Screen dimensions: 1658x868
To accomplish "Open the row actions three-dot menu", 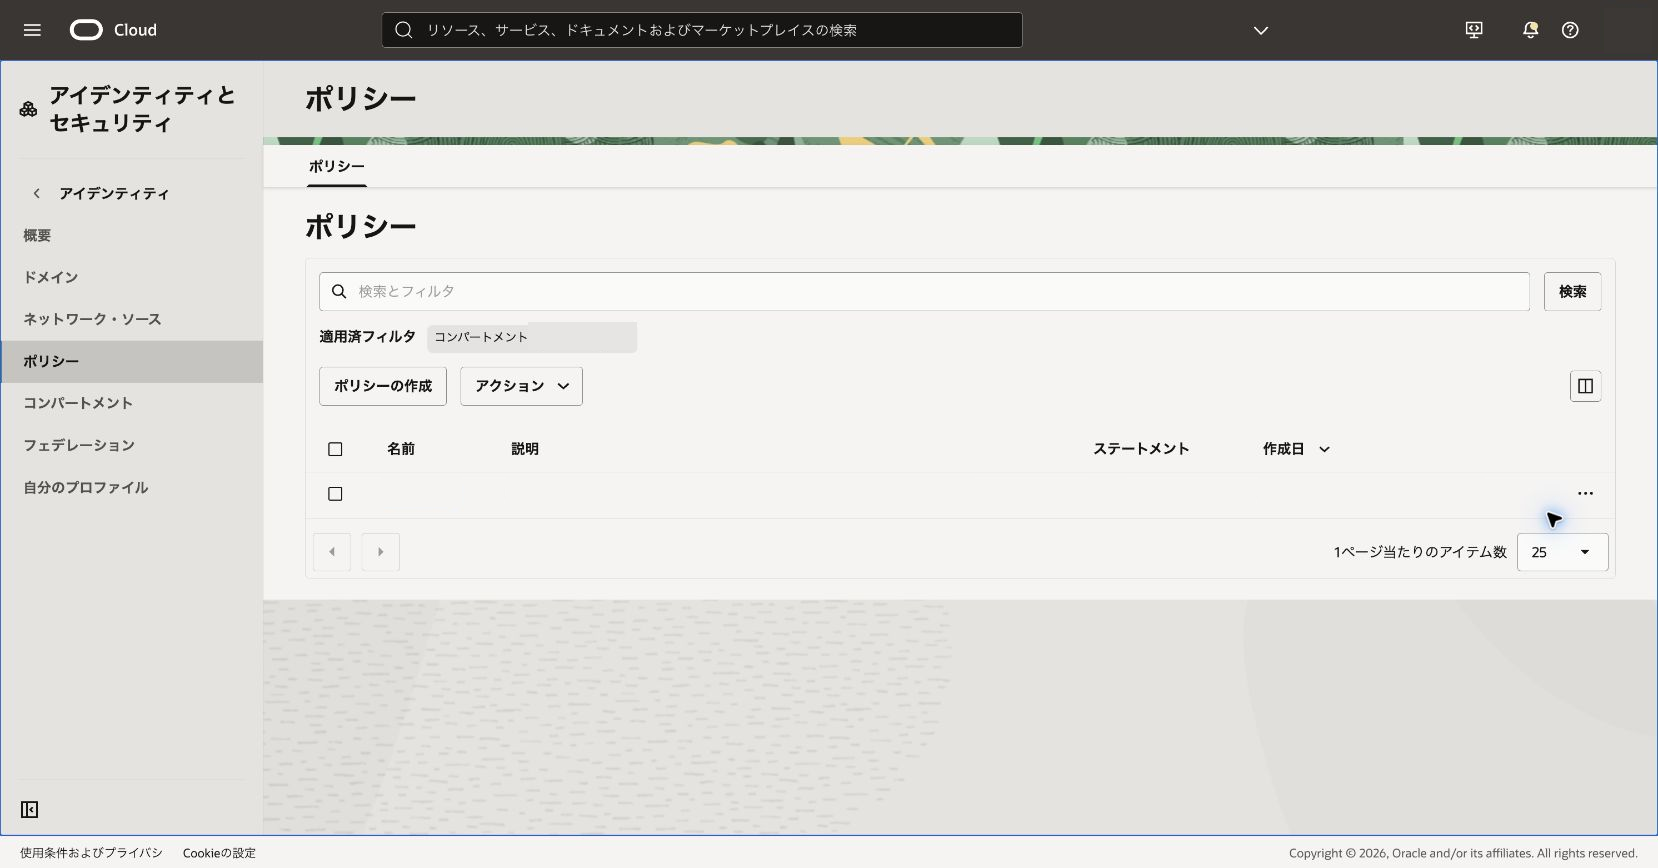I will click(x=1585, y=493).
